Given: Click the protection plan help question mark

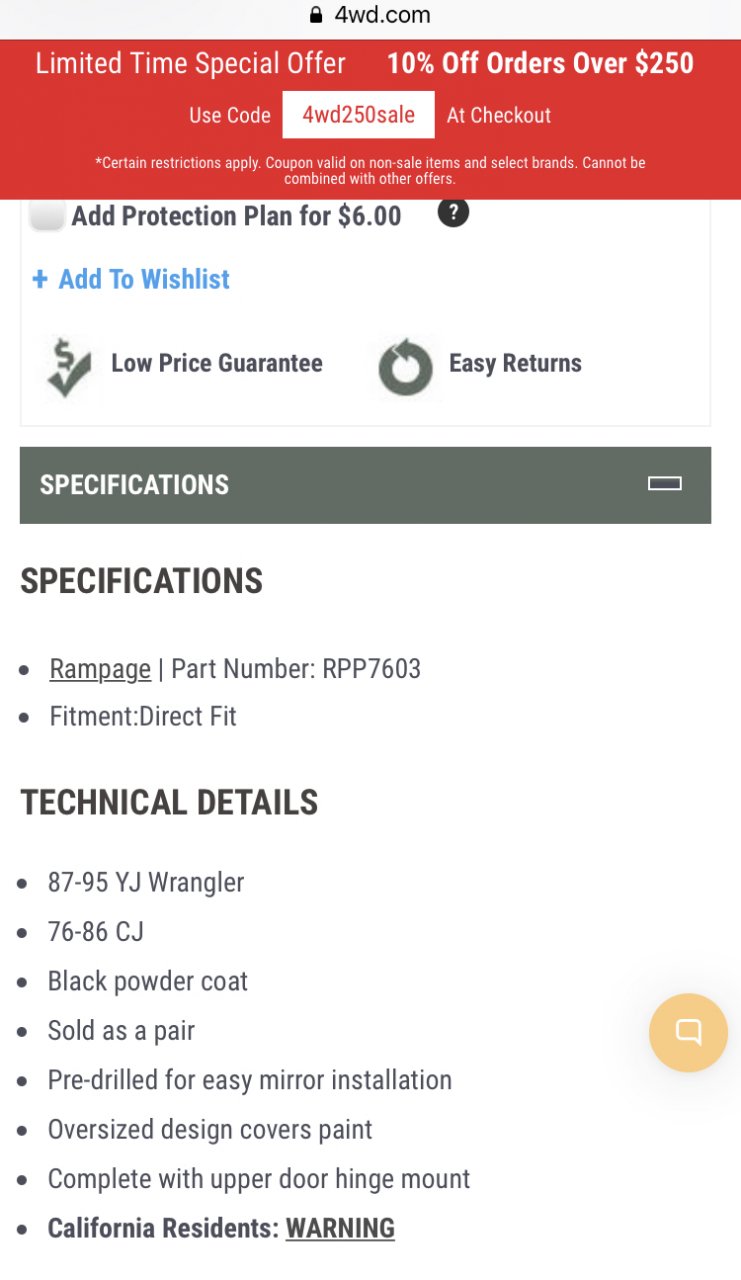Looking at the screenshot, I should [453, 212].
